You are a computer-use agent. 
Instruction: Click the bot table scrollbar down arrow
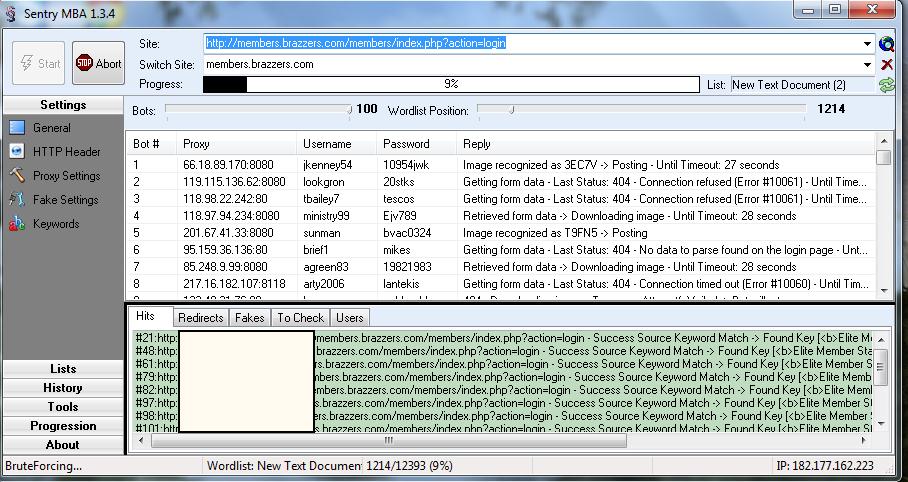pos(884,291)
